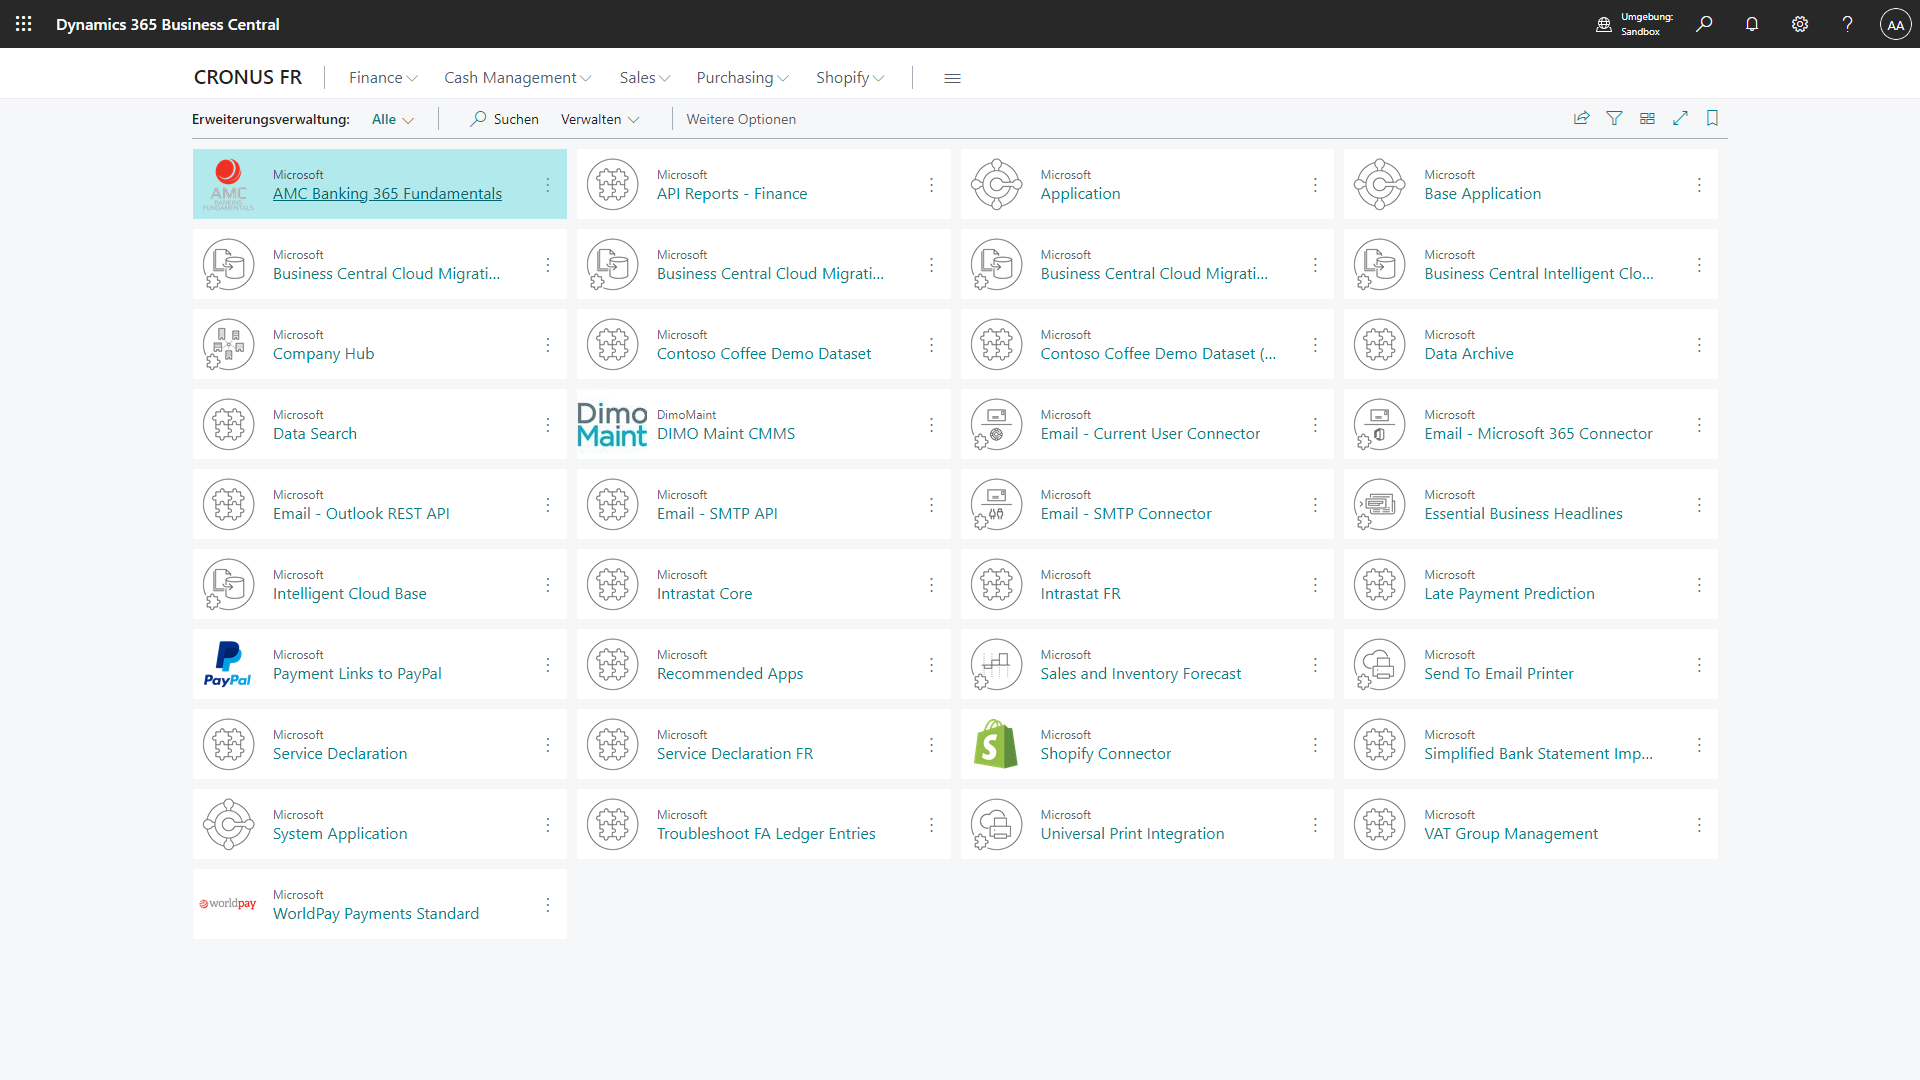1920x1080 pixels.
Task: Open the three-dot menu for VAT Group Management
Action: pyautogui.click(x=1699, y=825)
